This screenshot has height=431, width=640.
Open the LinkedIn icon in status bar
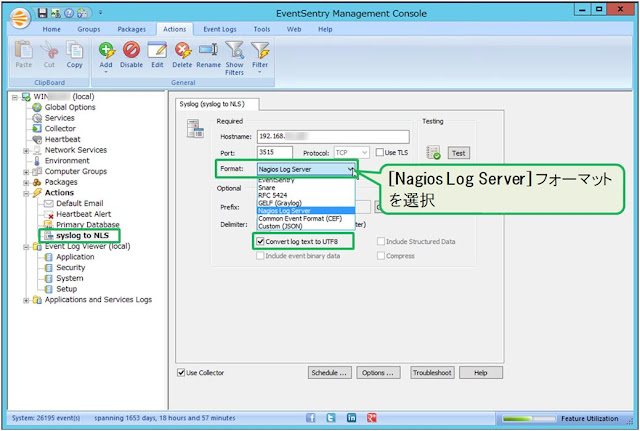tap(351, 418)
